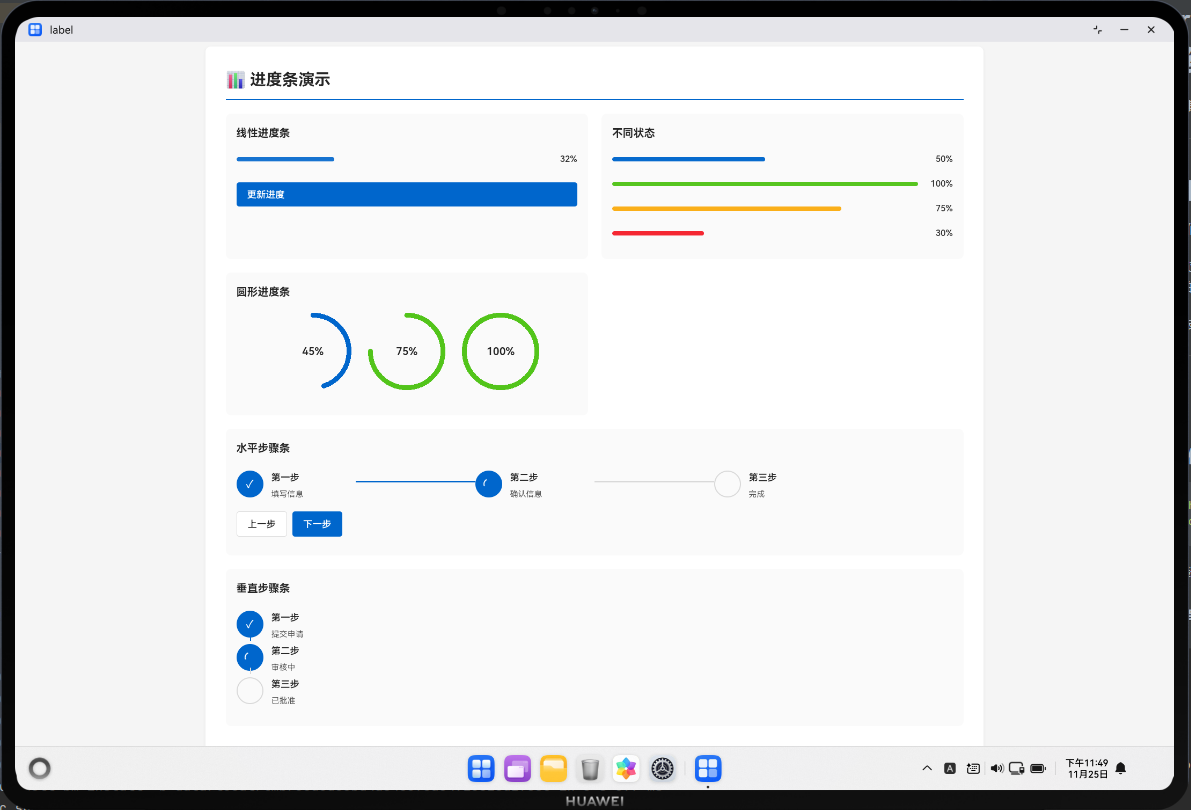Screen dimensions: 1191x810
Task: Click the red 30% progress bar
Action: pos(658,233)
